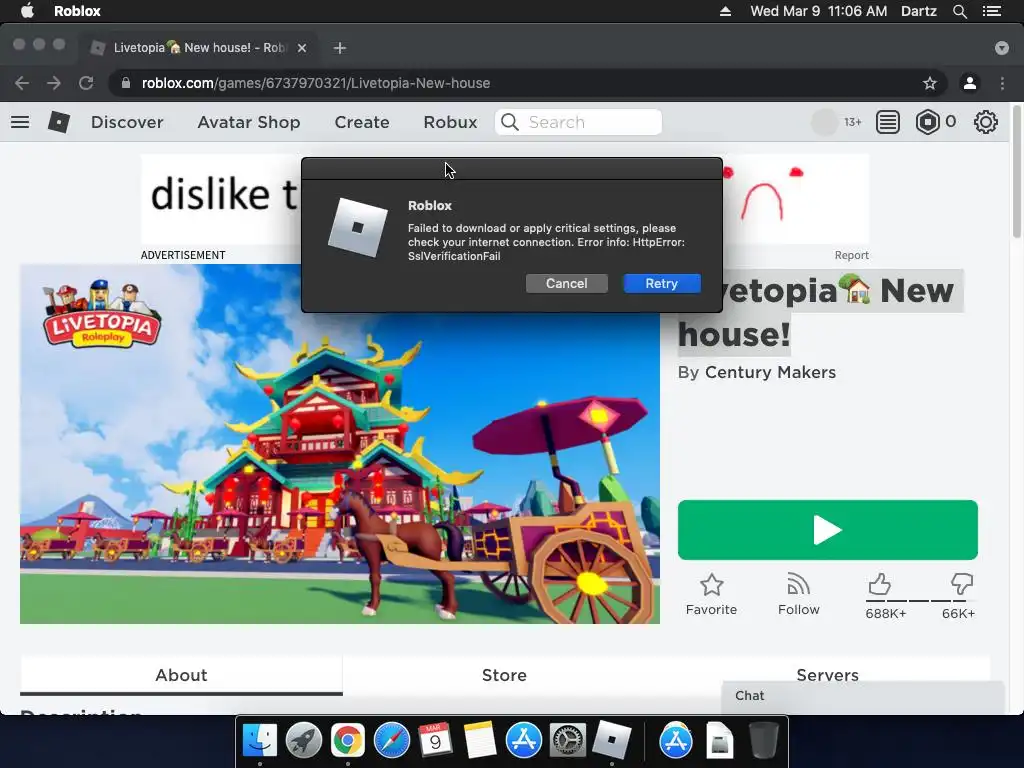The height and width of the screenshot is (768, 1024).
Task: Bookmark page with Chrome star icon
Action: pos(929,83)
